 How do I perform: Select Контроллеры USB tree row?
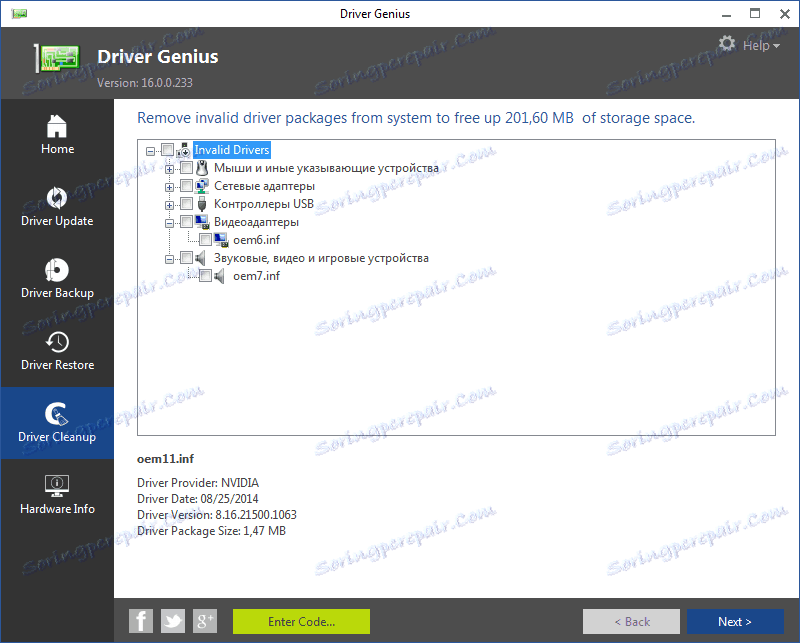(264, 204)
